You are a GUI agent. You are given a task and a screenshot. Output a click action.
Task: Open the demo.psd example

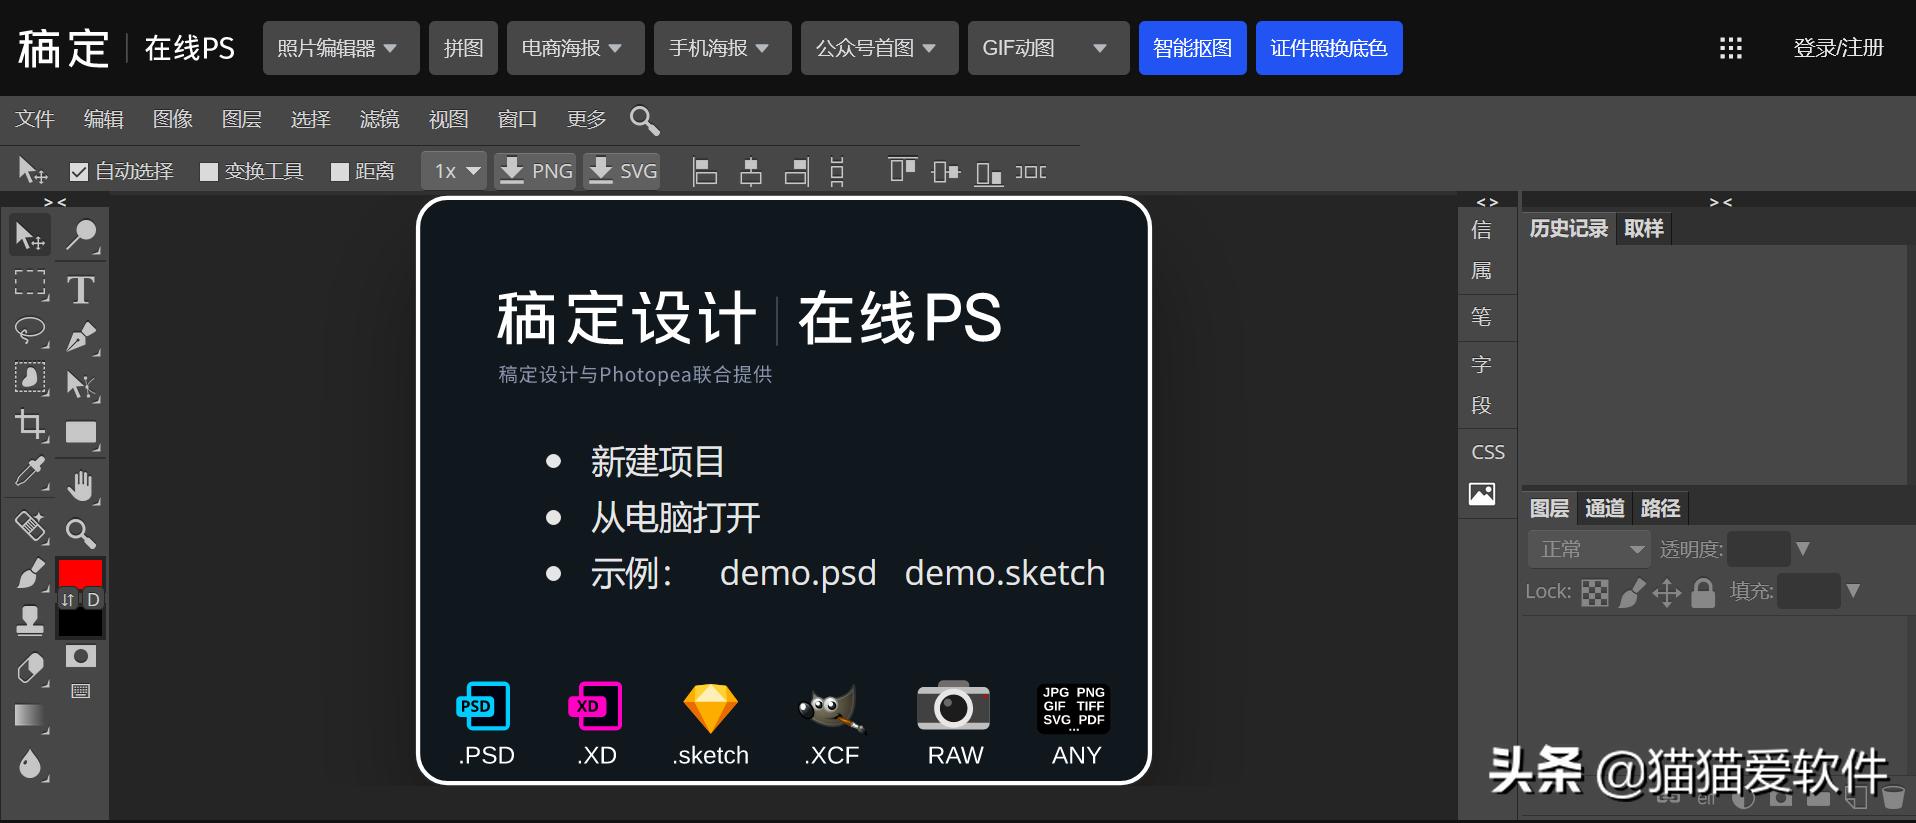798,573
